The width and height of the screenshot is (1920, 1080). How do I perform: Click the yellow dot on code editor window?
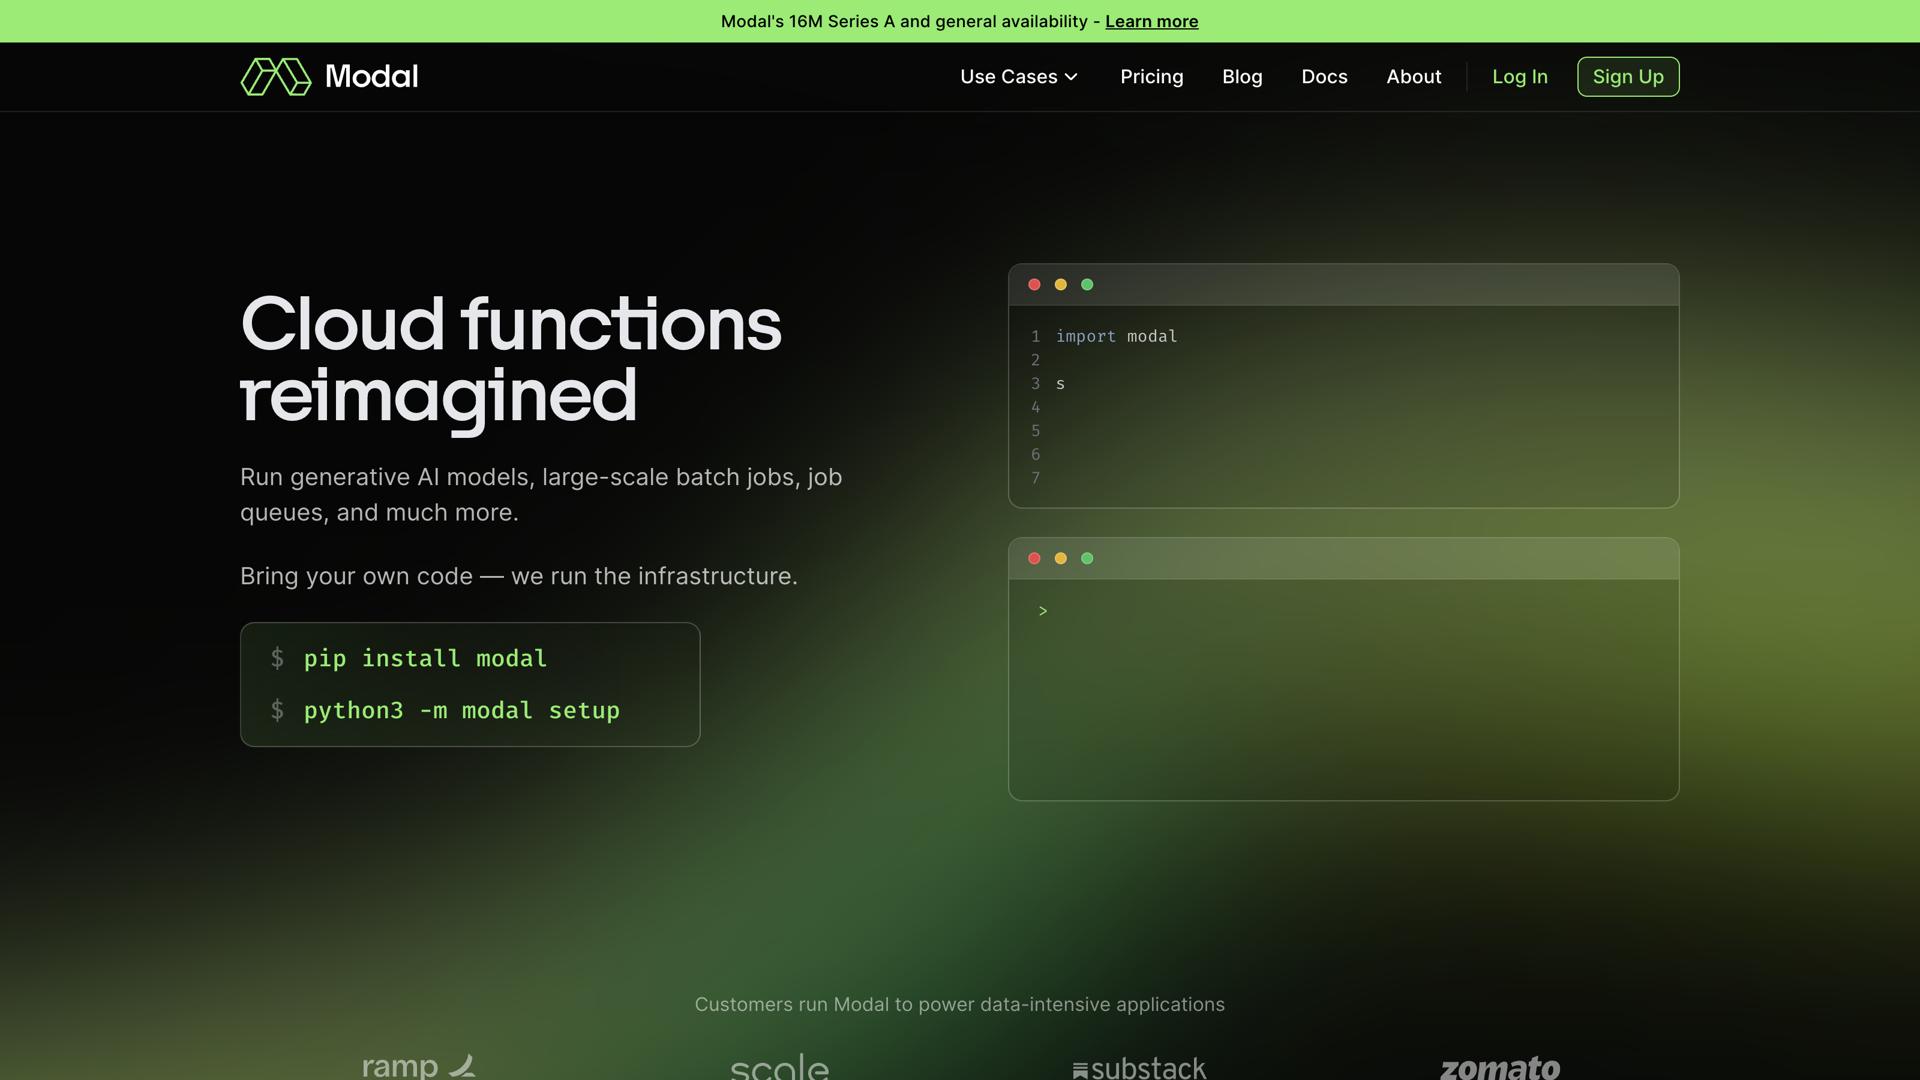1061,285
